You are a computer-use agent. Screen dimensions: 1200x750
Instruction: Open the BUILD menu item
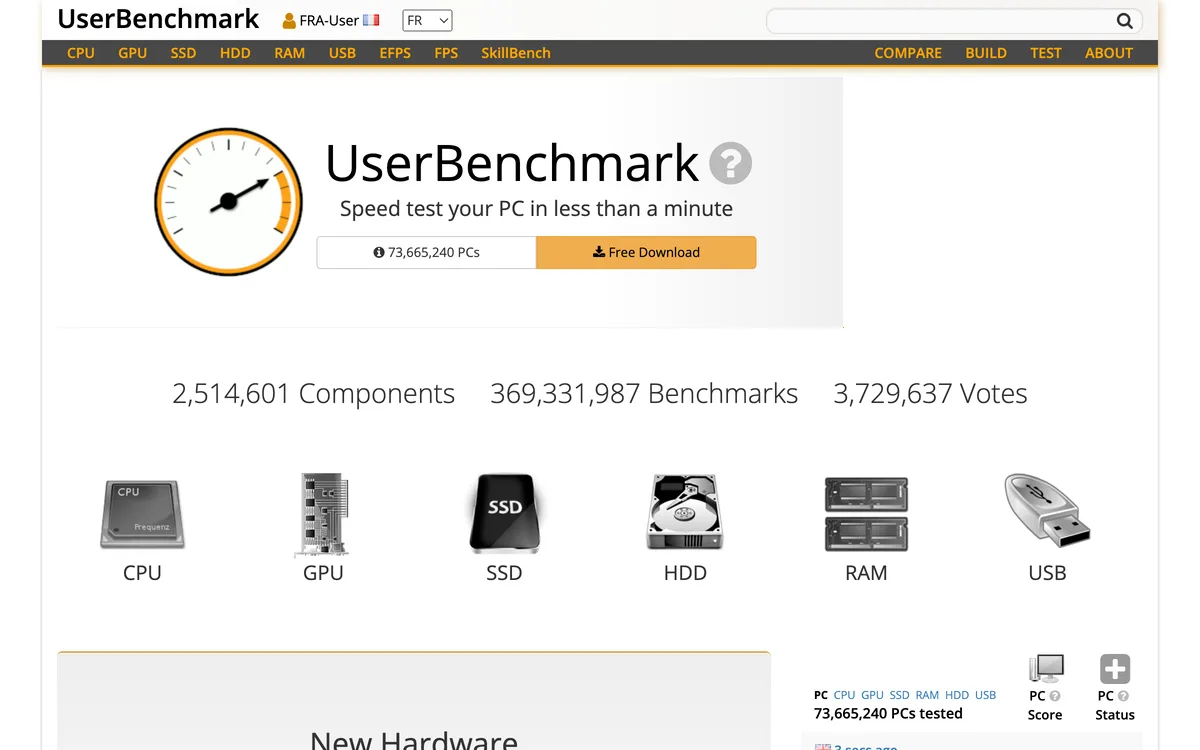[x=986, y=53]
